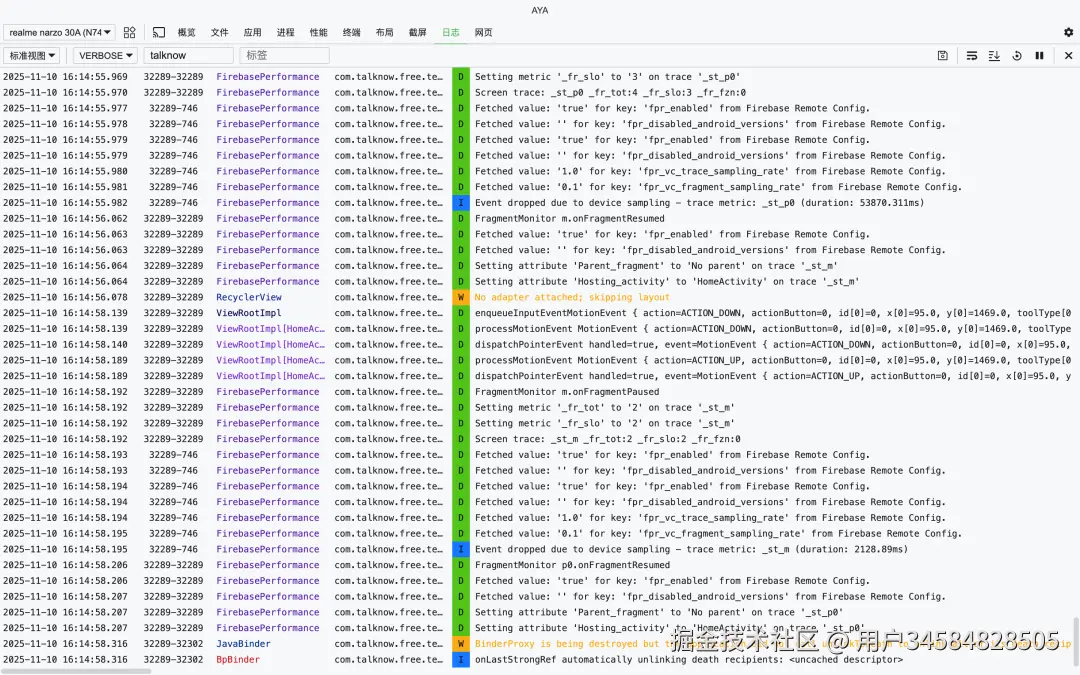Switch to the 布局 tab
This screenshot has width=1080, height=675.
tap(385, 32)
